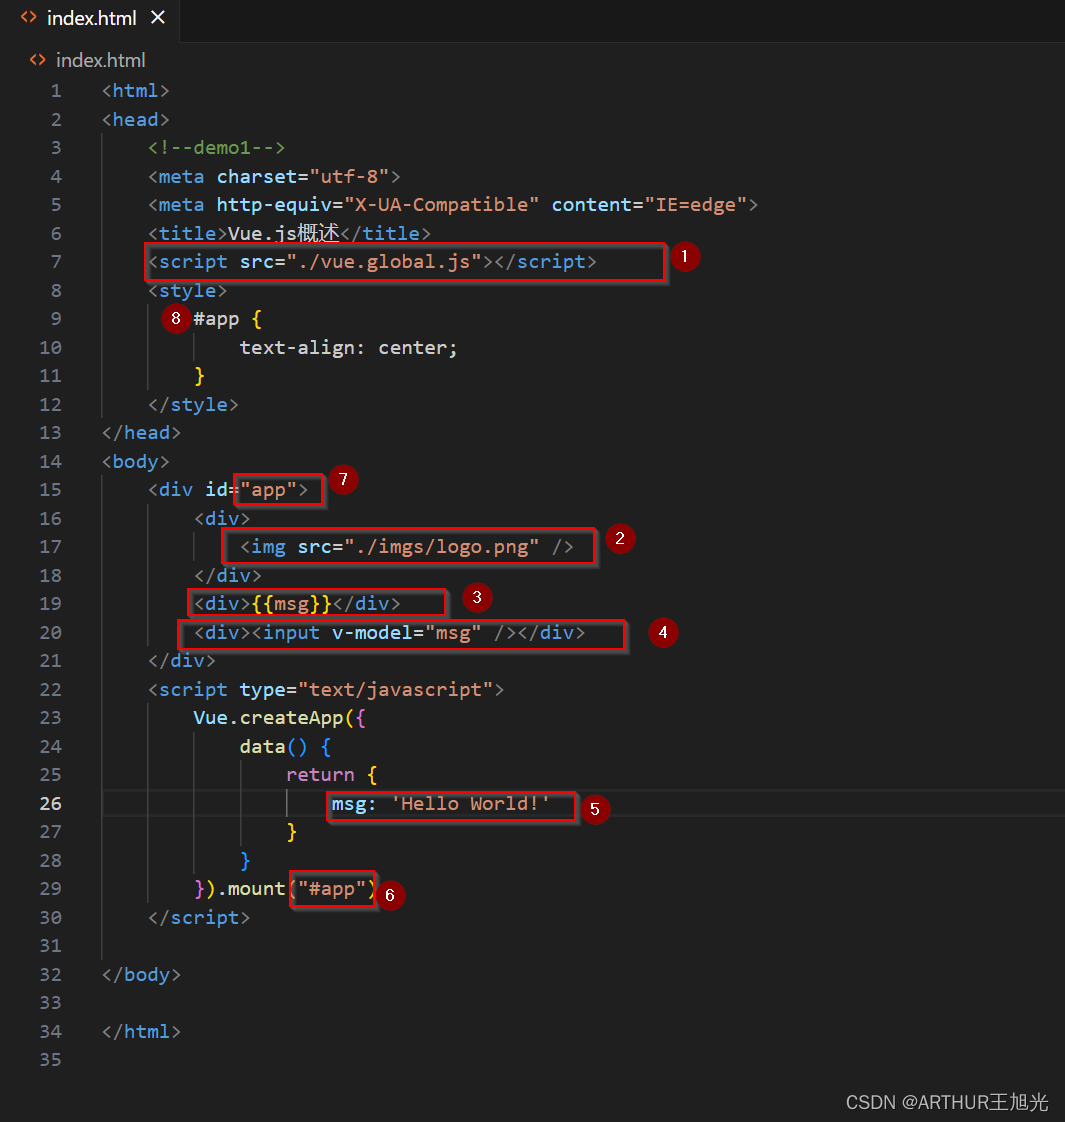The width and height of the screenshot is (1065, 1122).
Task: Click the highlighted vue.global.js script line
Action: pyautogui.click(x=405, y=262)
